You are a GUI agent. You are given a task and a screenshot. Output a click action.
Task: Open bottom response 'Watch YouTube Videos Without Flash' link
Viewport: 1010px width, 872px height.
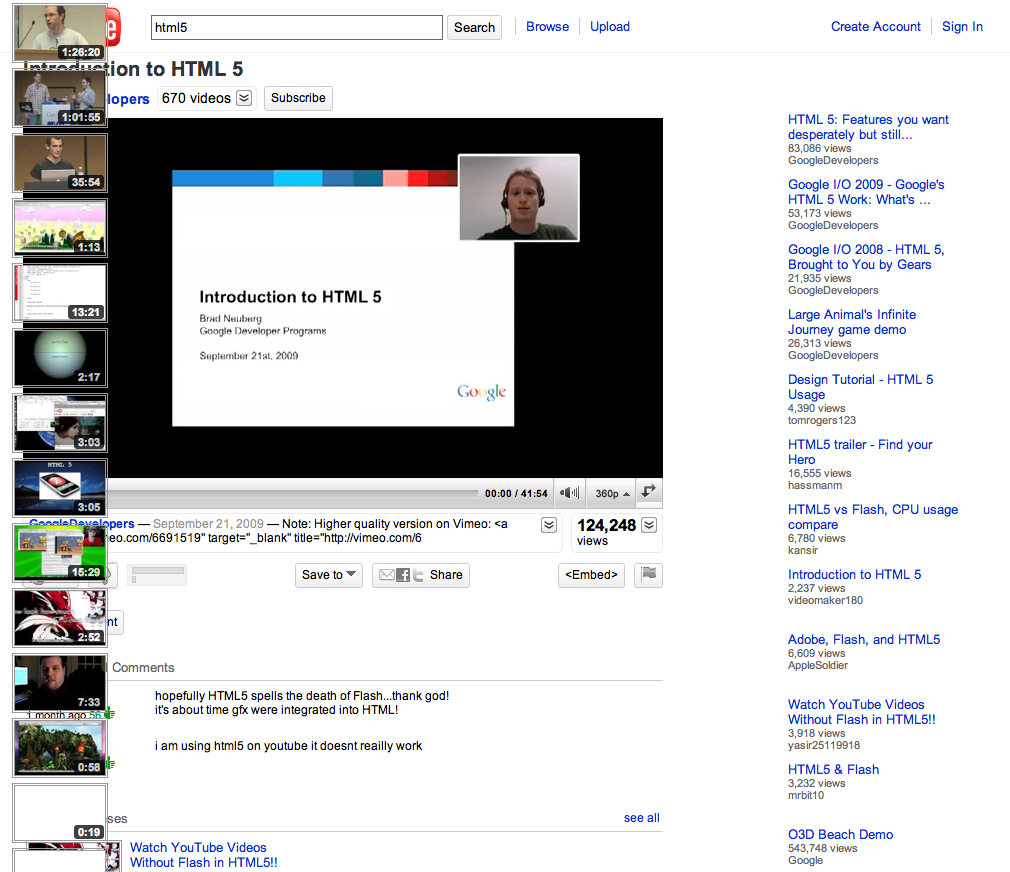coord(204,855)
